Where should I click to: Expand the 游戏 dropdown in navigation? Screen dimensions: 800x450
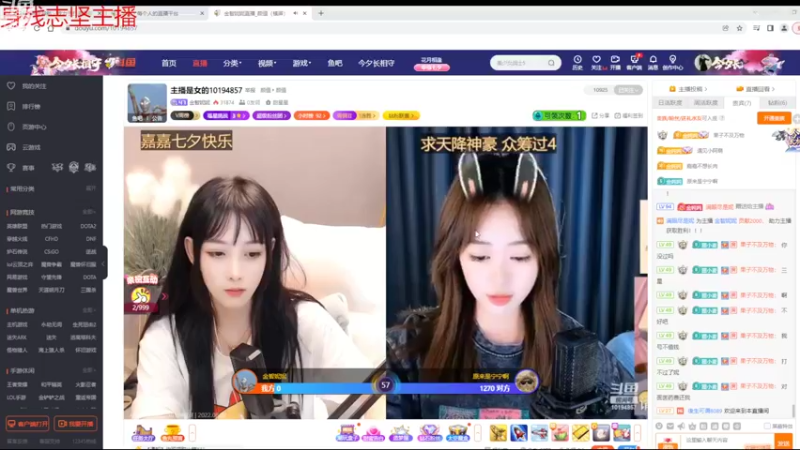(x=301, y=63)
